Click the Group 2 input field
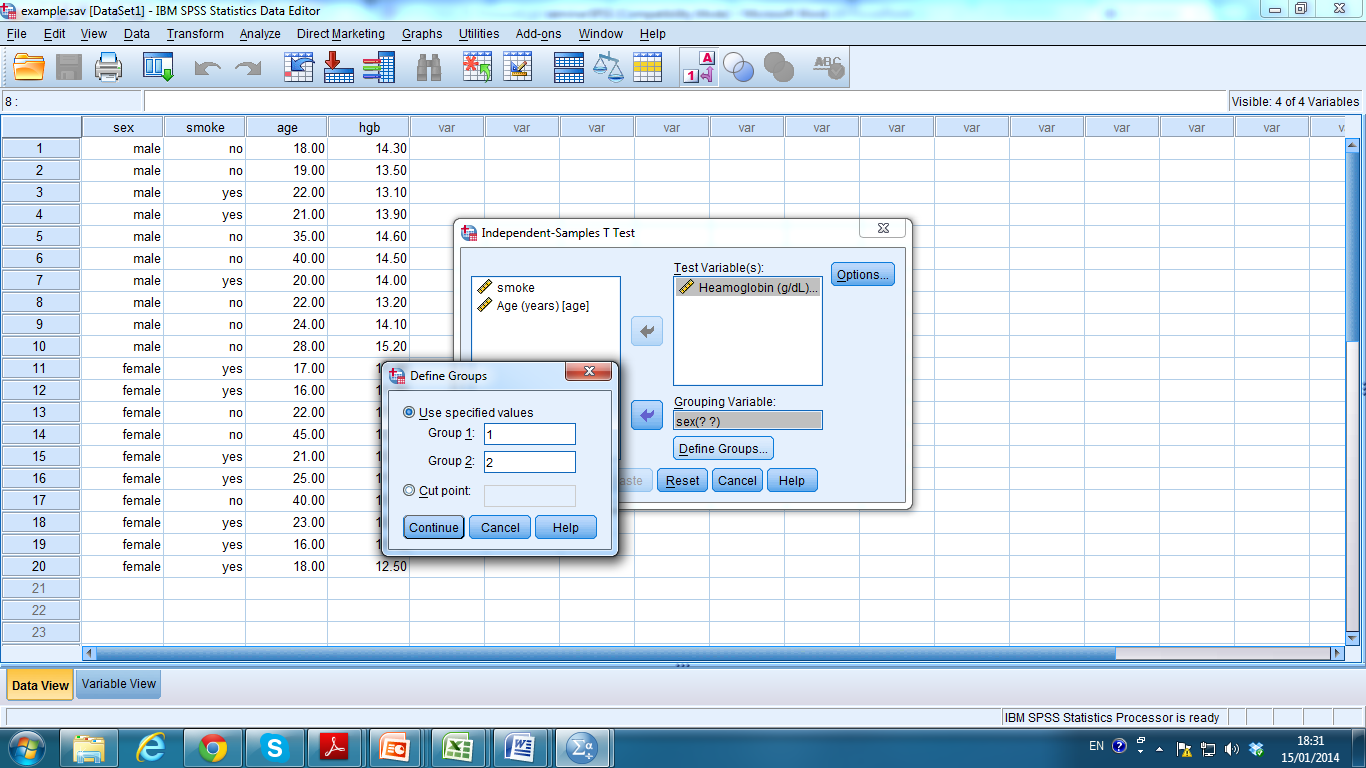1366x768 pixels. [x=529, y=462]
